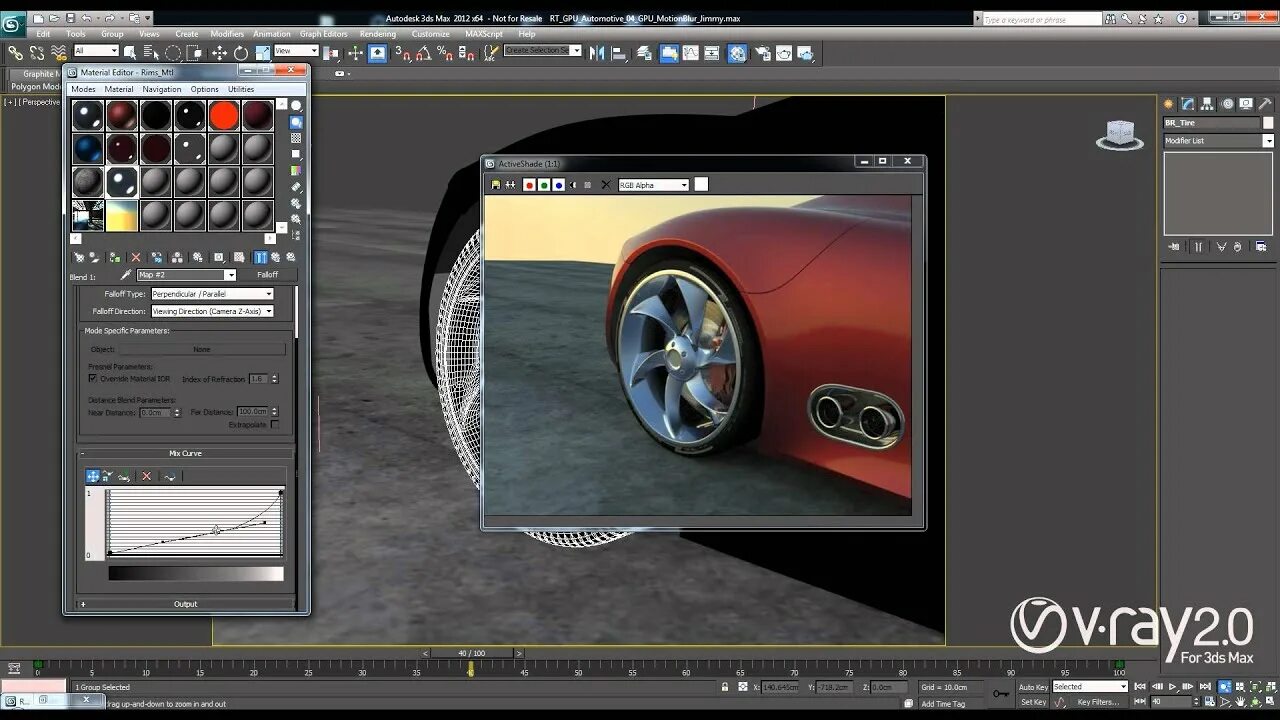Select the Move tool in main toolbar
The image size is (1280, 720).
pos(219,53)
